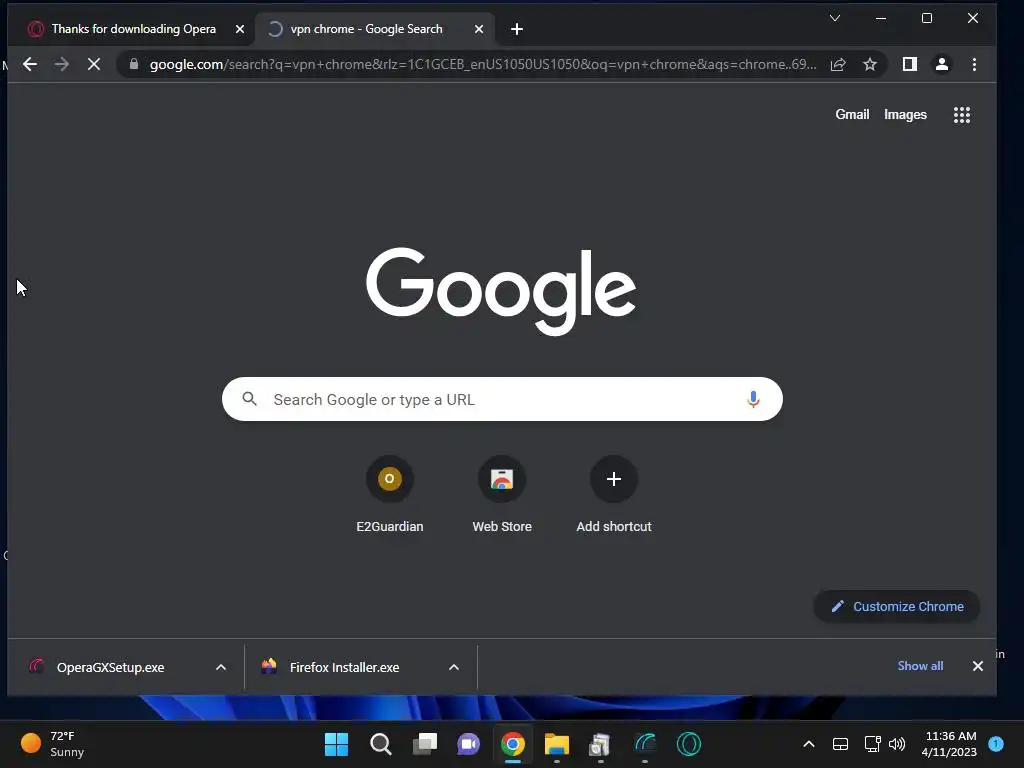Viewport: 1024px width, 768px height.
Task: Expand OperaGXSetup.exe download options
Action: click(x=221, y=667)
